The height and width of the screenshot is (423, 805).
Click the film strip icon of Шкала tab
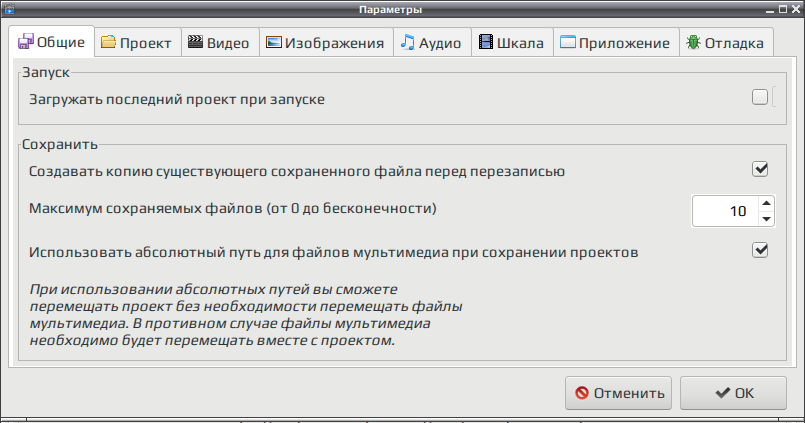coord(486,42)
